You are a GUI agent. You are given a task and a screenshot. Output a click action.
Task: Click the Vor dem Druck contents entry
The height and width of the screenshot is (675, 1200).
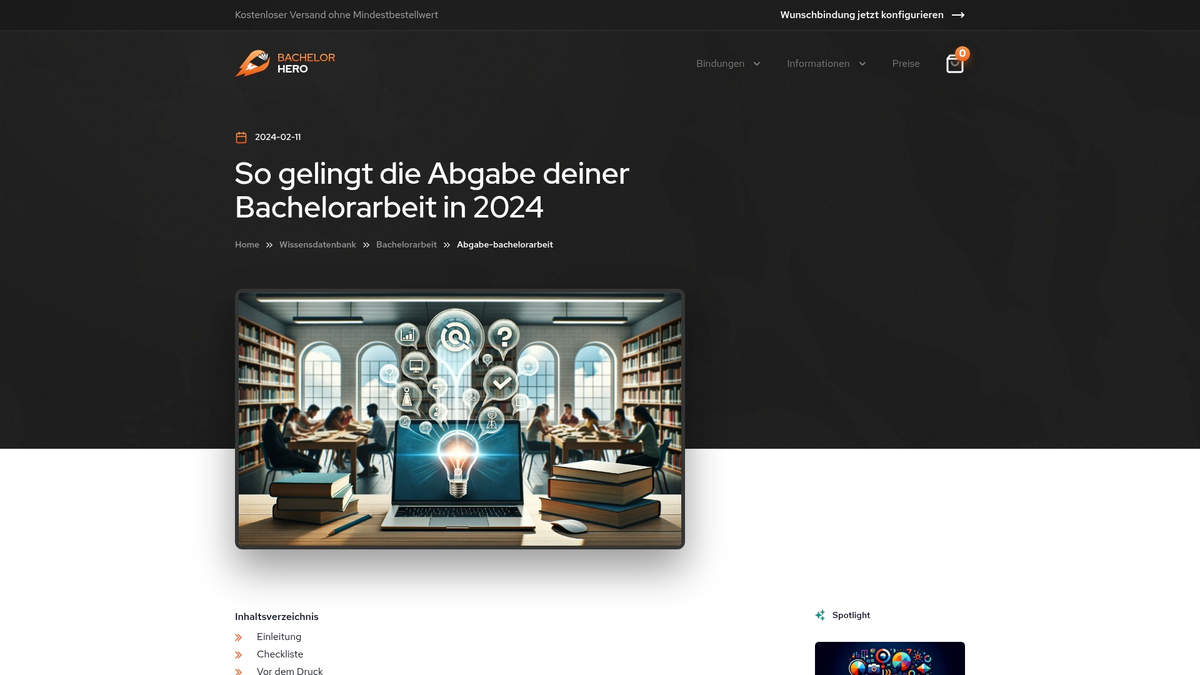[x=290, y=671]
